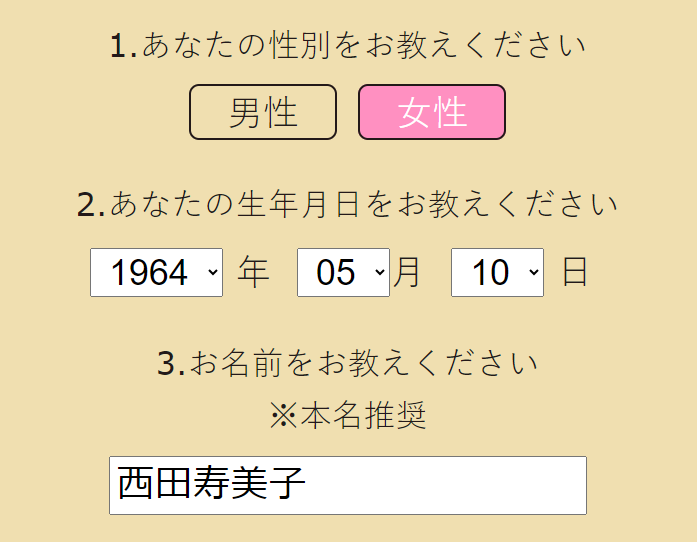Screen dimensions: 697x542
Task: Click the gender question heading あなたの性別をお教えください
Action: (364, 46)
